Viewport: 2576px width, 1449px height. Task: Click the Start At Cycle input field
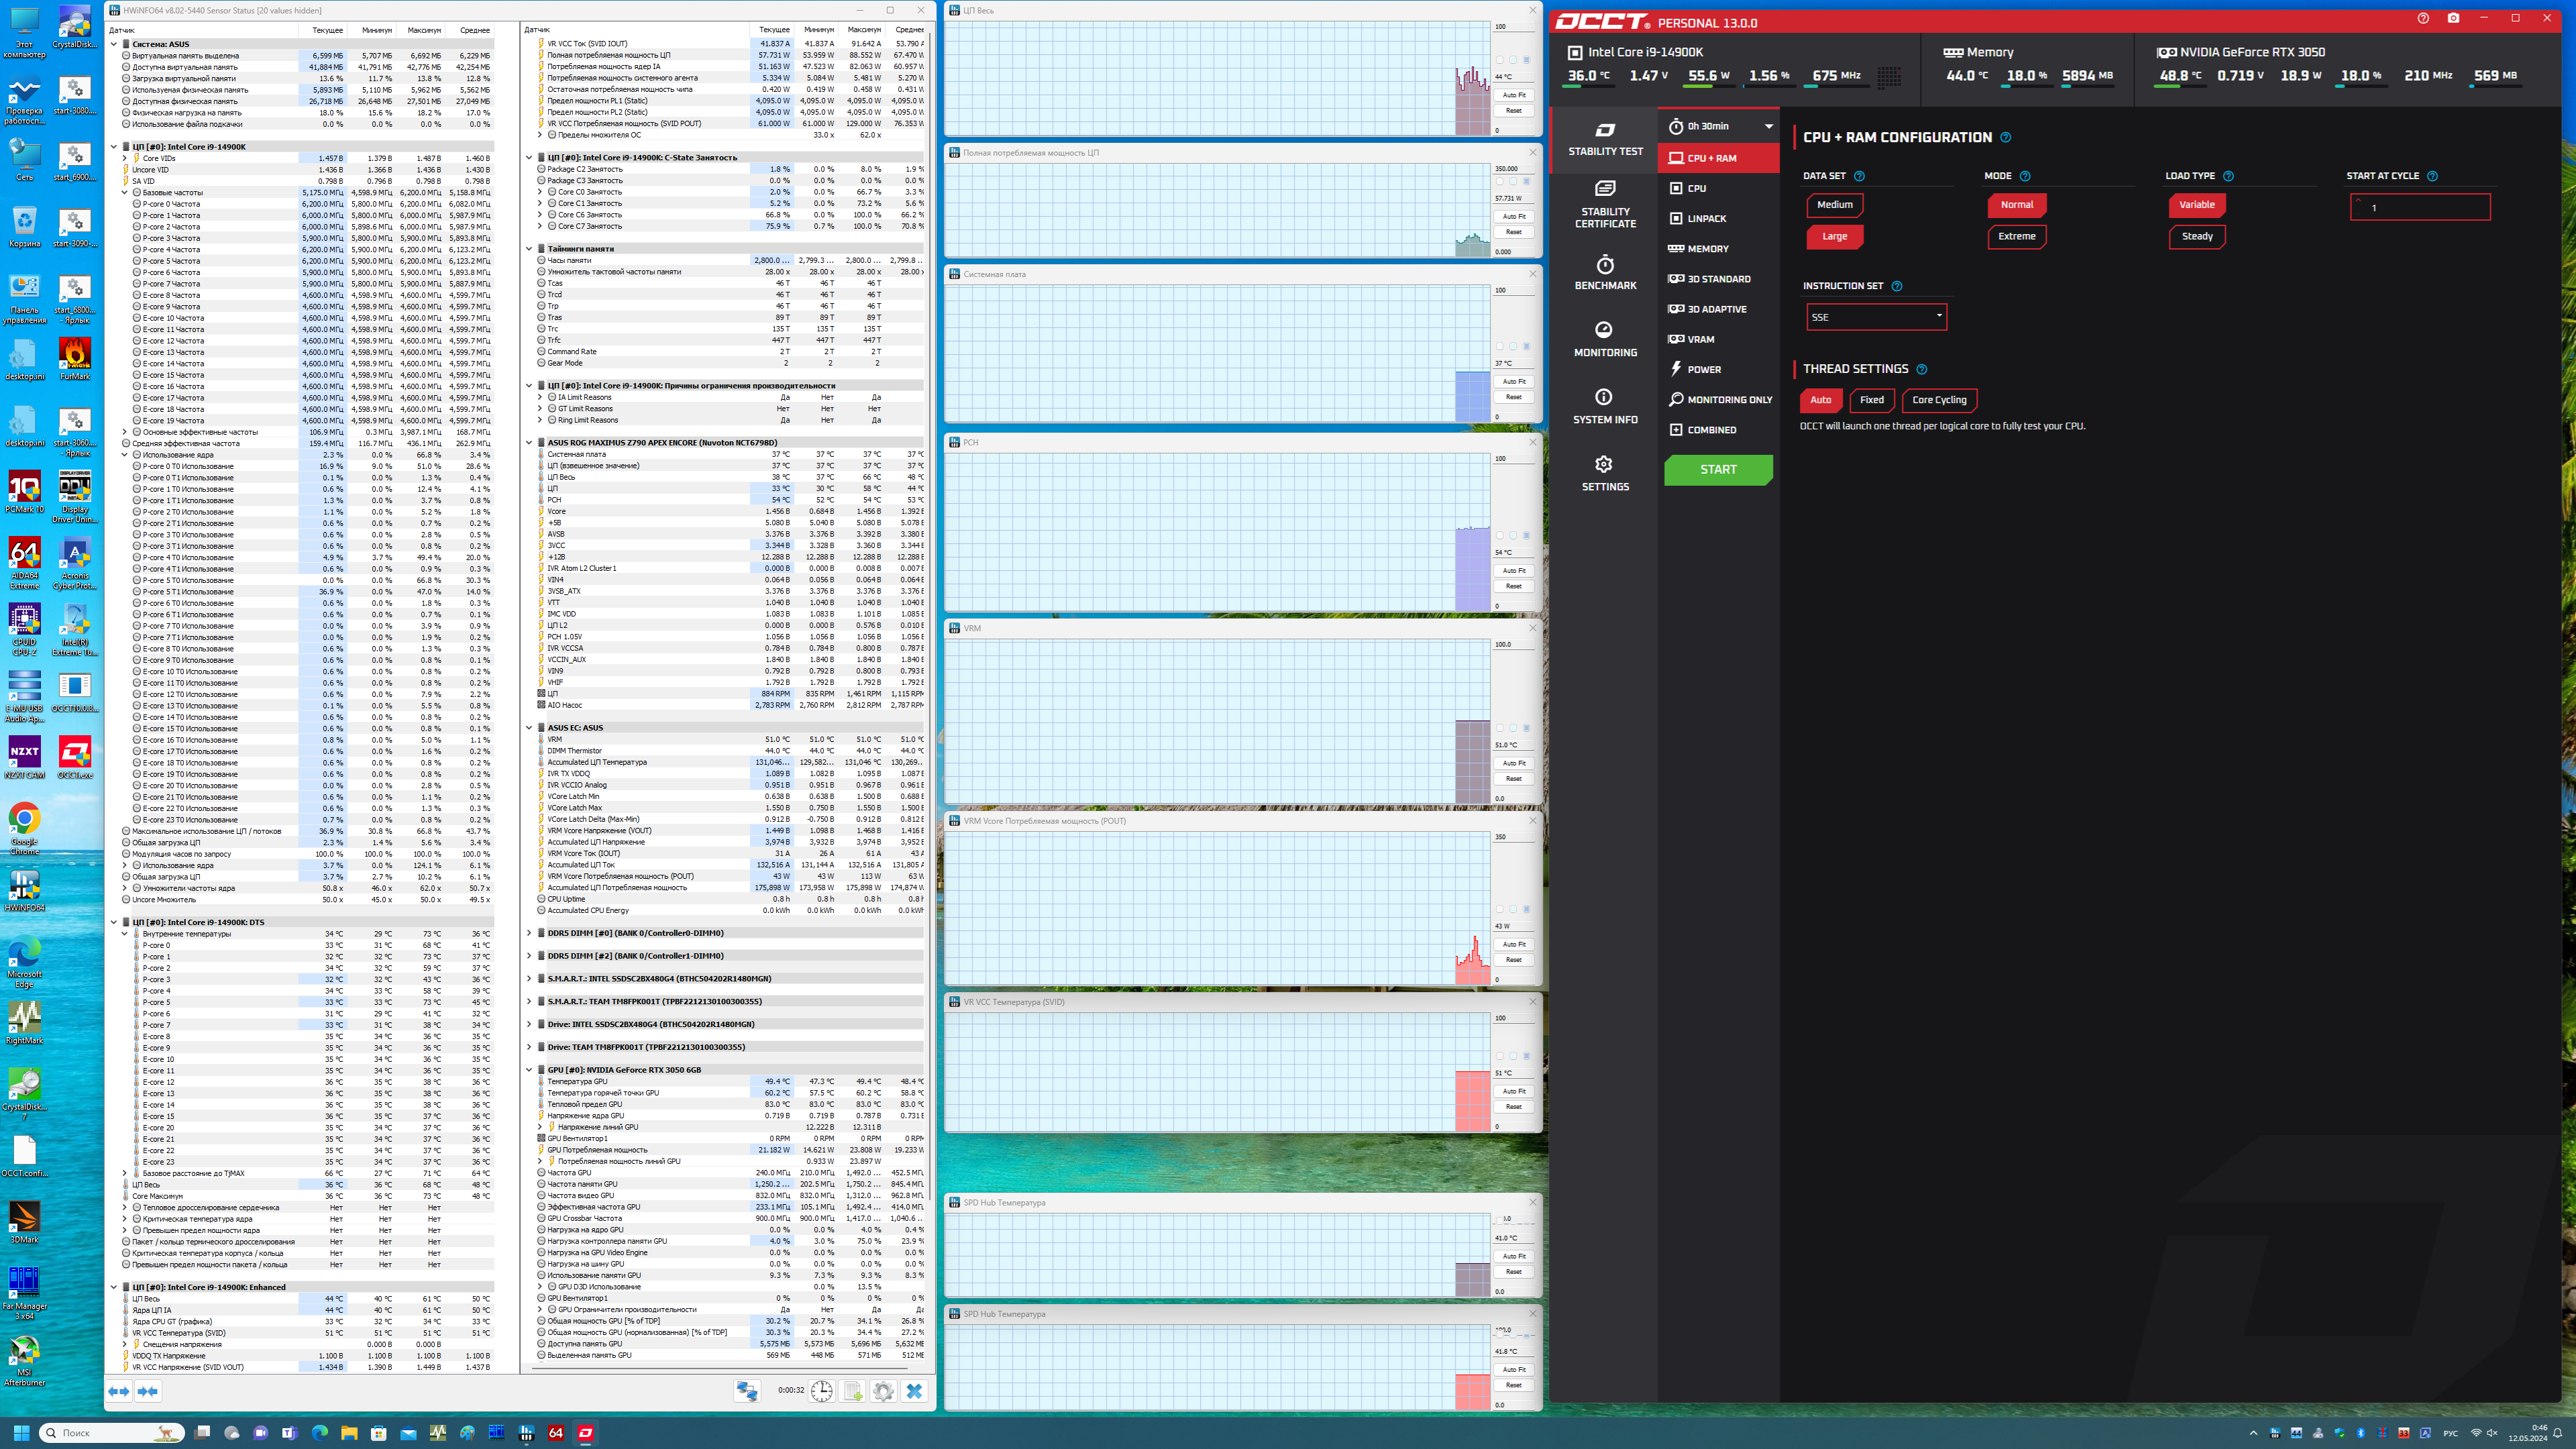[2420, 208]
